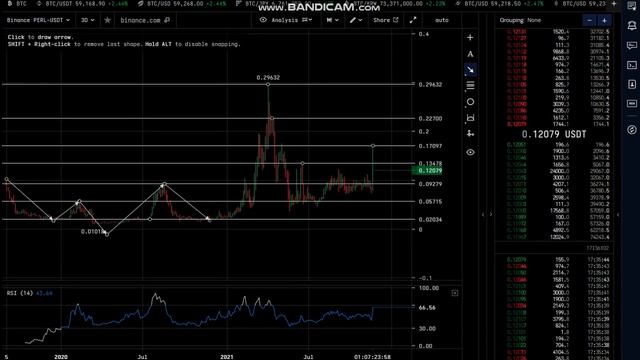Open the top-right sidebar panel icon
The height and width of the screenshot is (360, 640).
(631, 6)
